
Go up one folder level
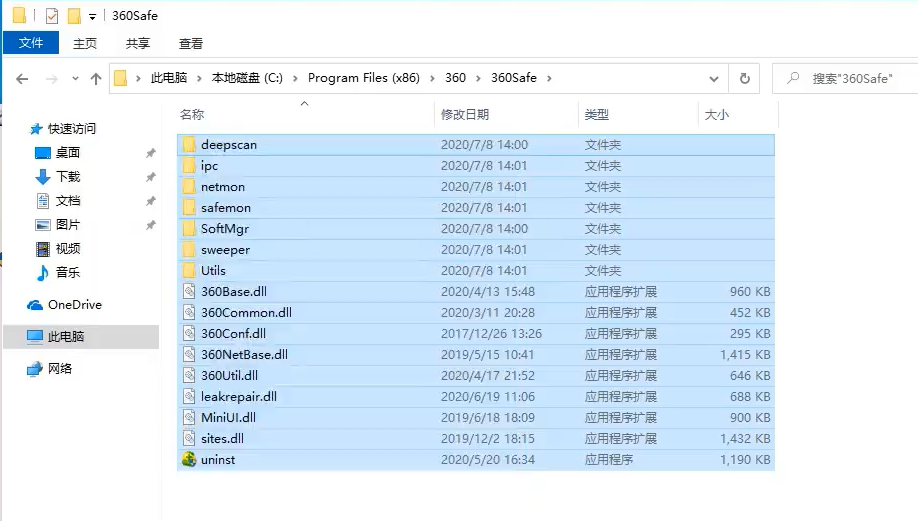(x=96, y=78)
